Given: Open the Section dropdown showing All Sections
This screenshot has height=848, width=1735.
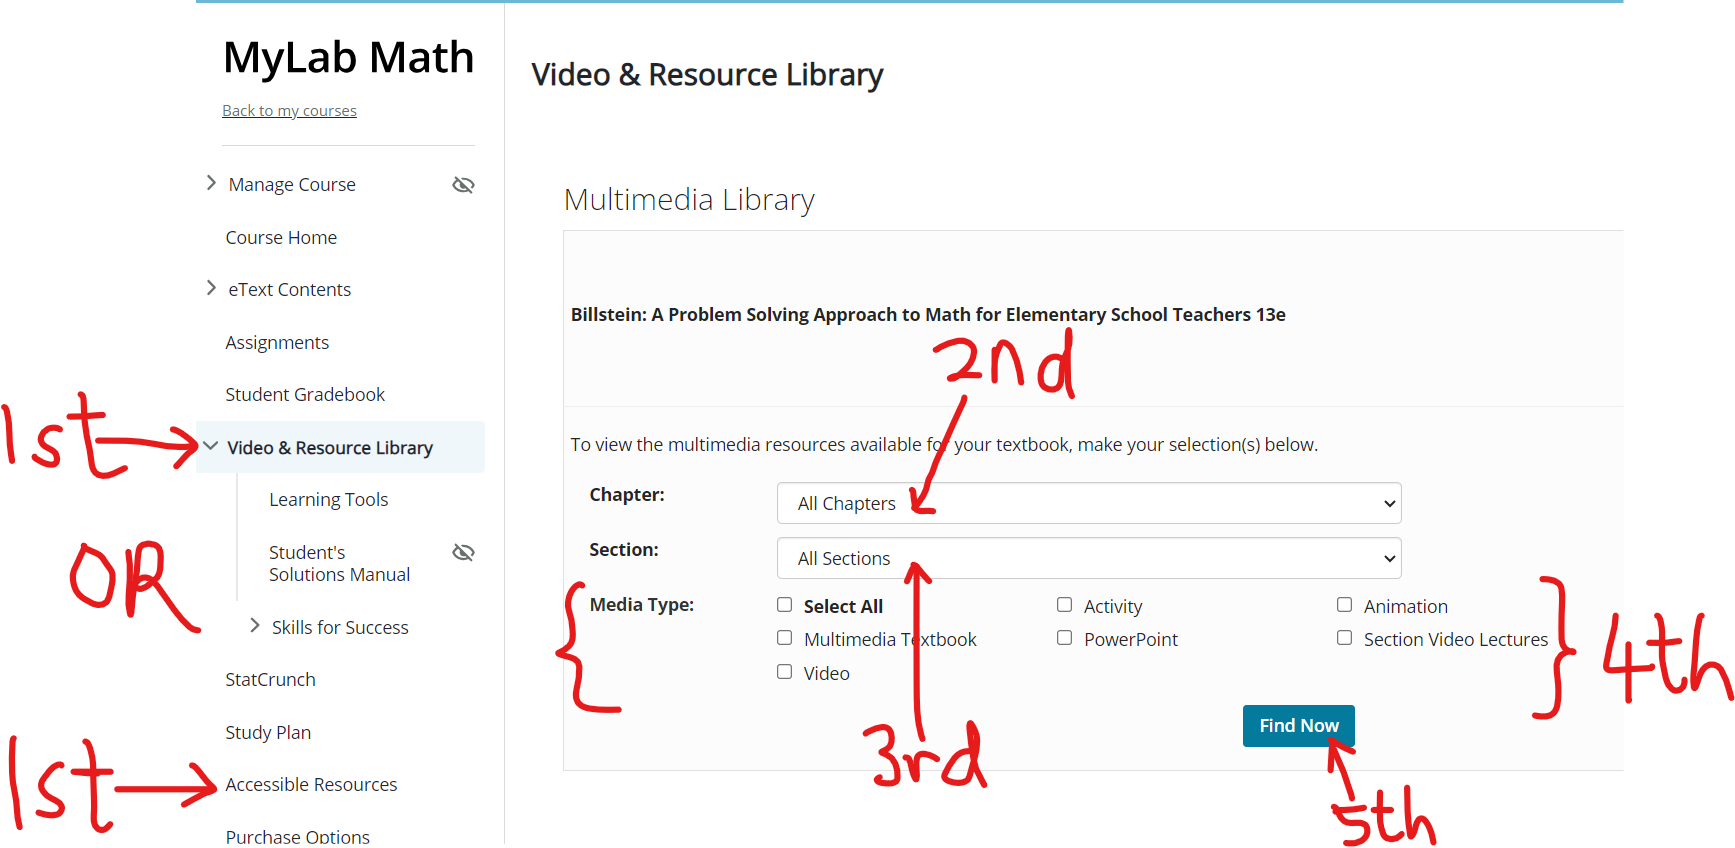Looking at the screenshot, I should click(x=1089, y=558).
